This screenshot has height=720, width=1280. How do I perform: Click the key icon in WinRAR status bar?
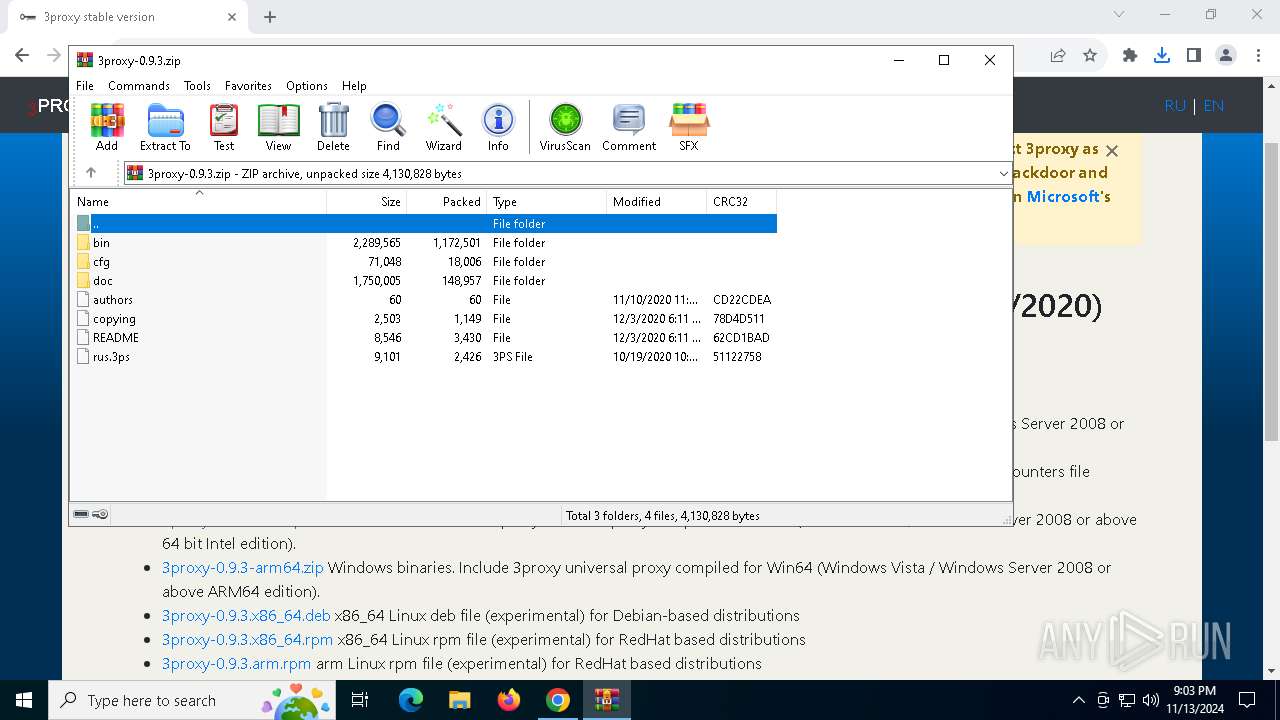(100, 514)
